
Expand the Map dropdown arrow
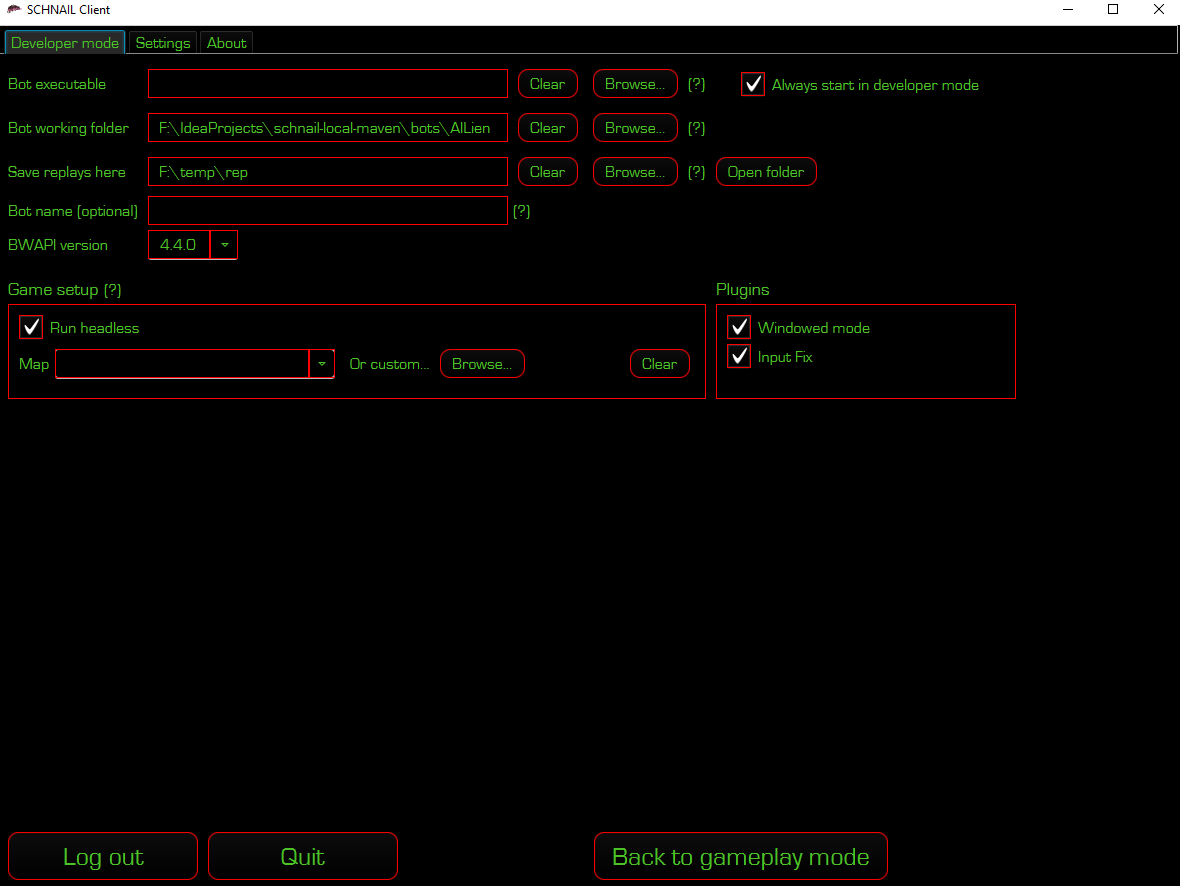[321, 363]
